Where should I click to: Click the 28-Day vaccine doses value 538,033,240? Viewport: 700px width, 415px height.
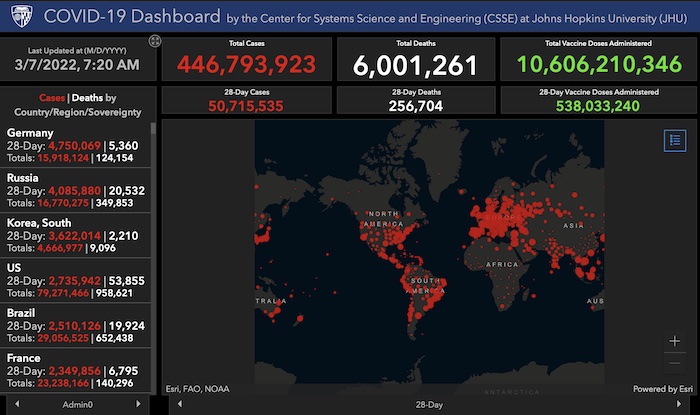[x=598, y=106]
